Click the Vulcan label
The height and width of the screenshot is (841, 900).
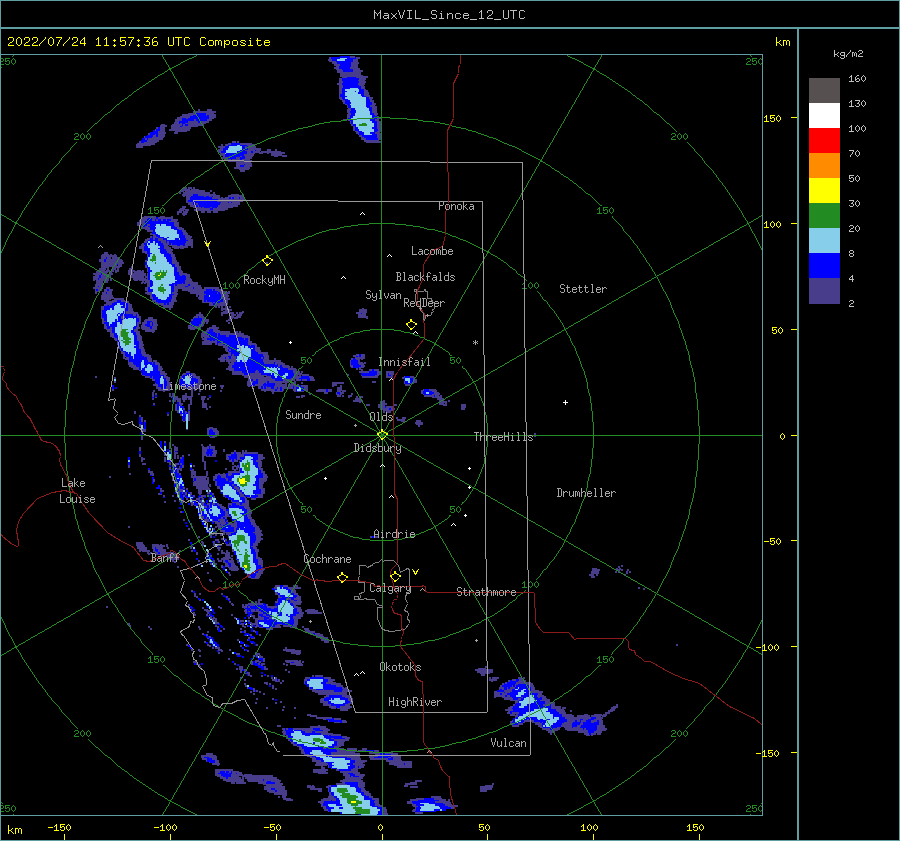pos(509,743)
